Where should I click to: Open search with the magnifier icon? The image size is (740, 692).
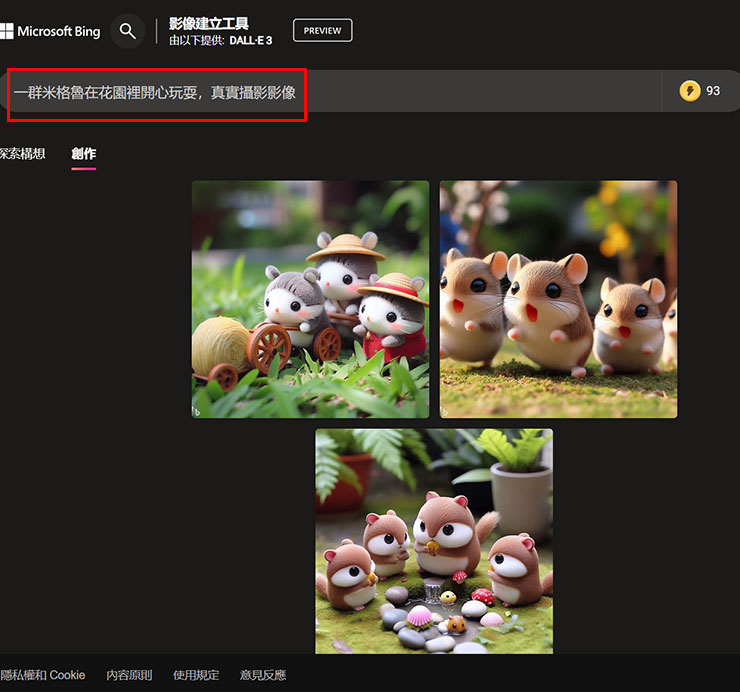pos(127,31)
